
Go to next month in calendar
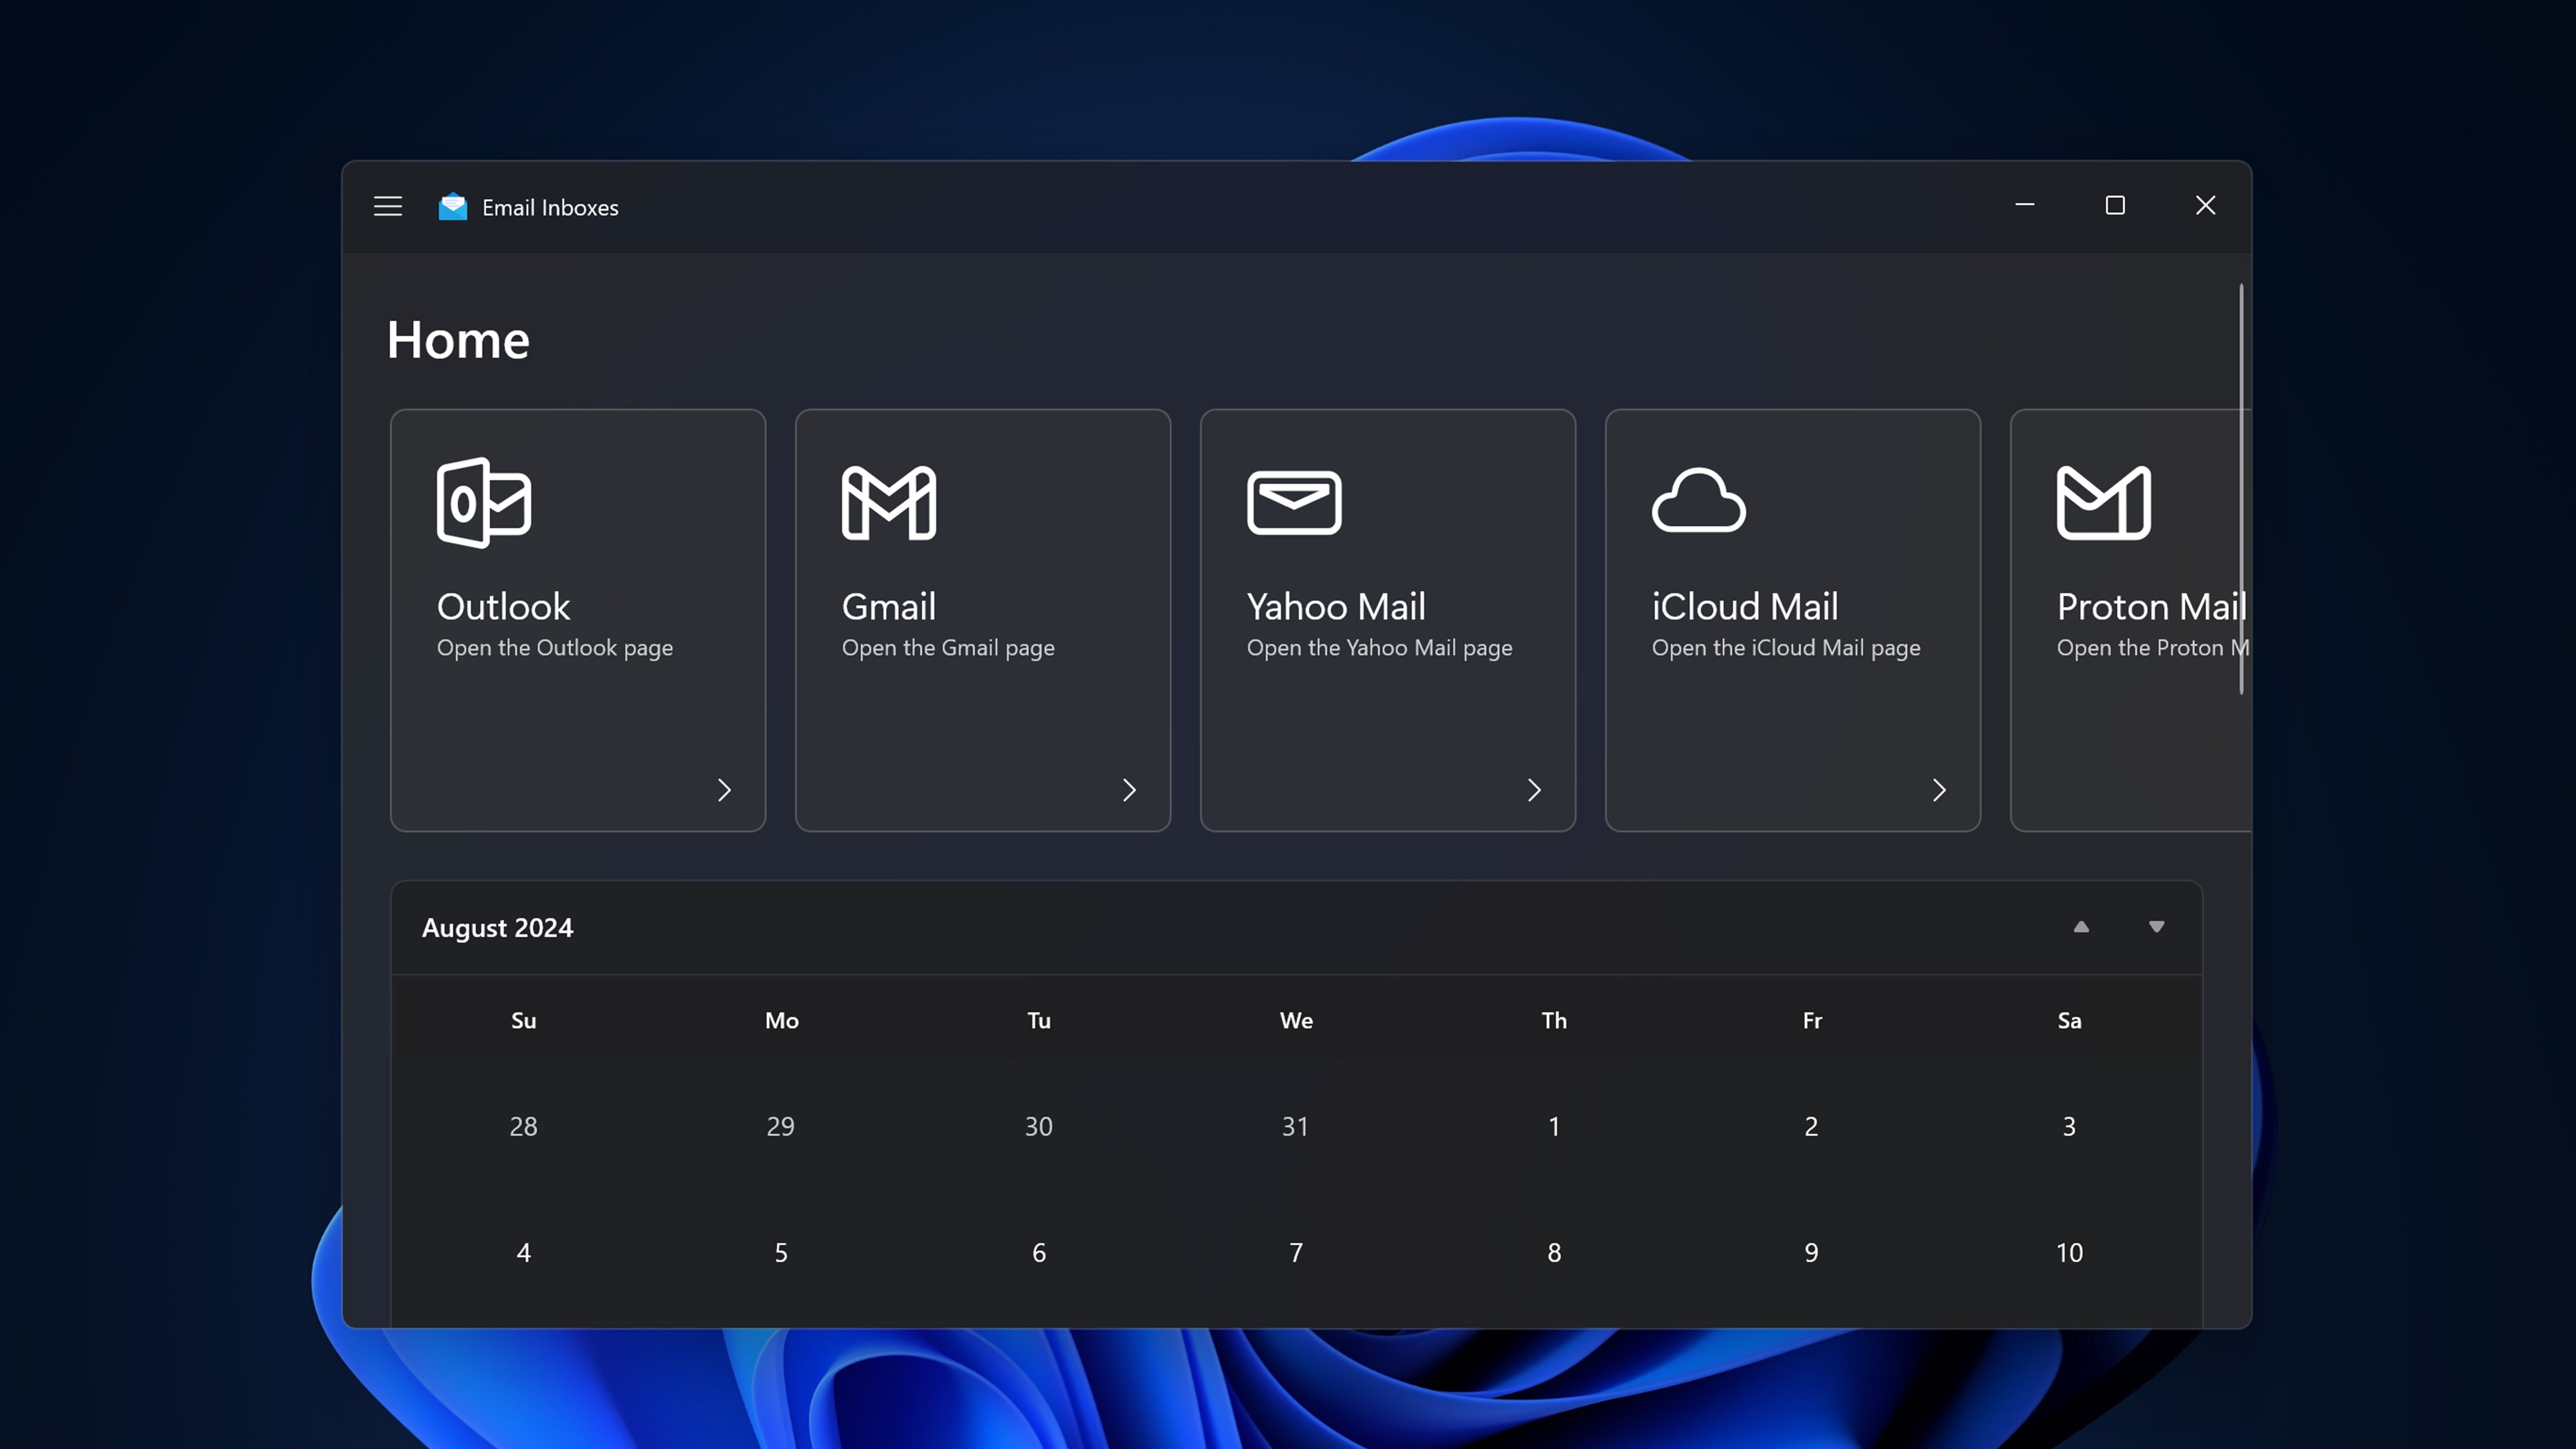pos(2156,927)
